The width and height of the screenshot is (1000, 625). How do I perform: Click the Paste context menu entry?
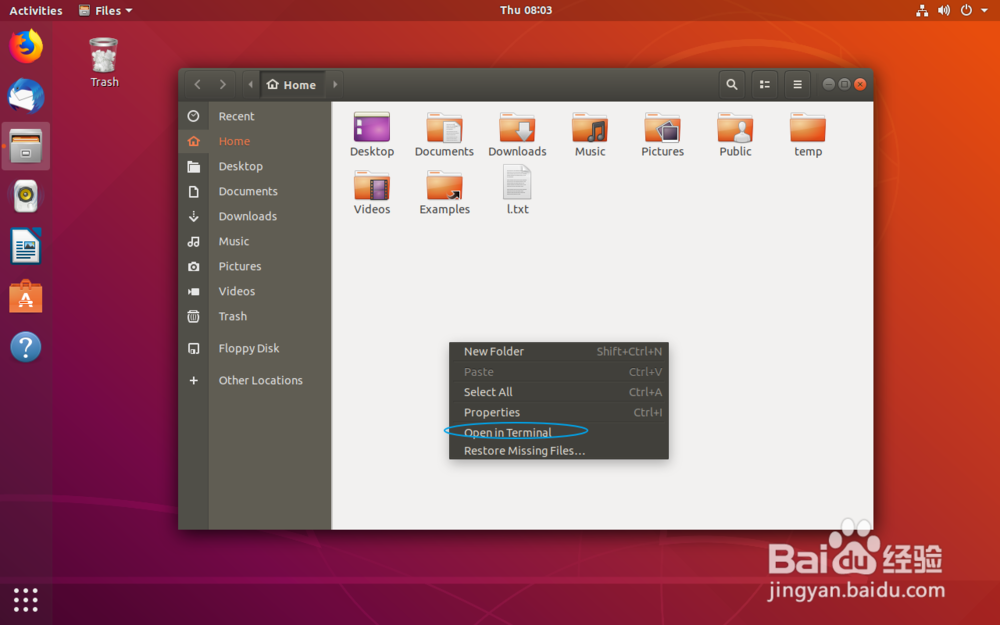point(559,372)
